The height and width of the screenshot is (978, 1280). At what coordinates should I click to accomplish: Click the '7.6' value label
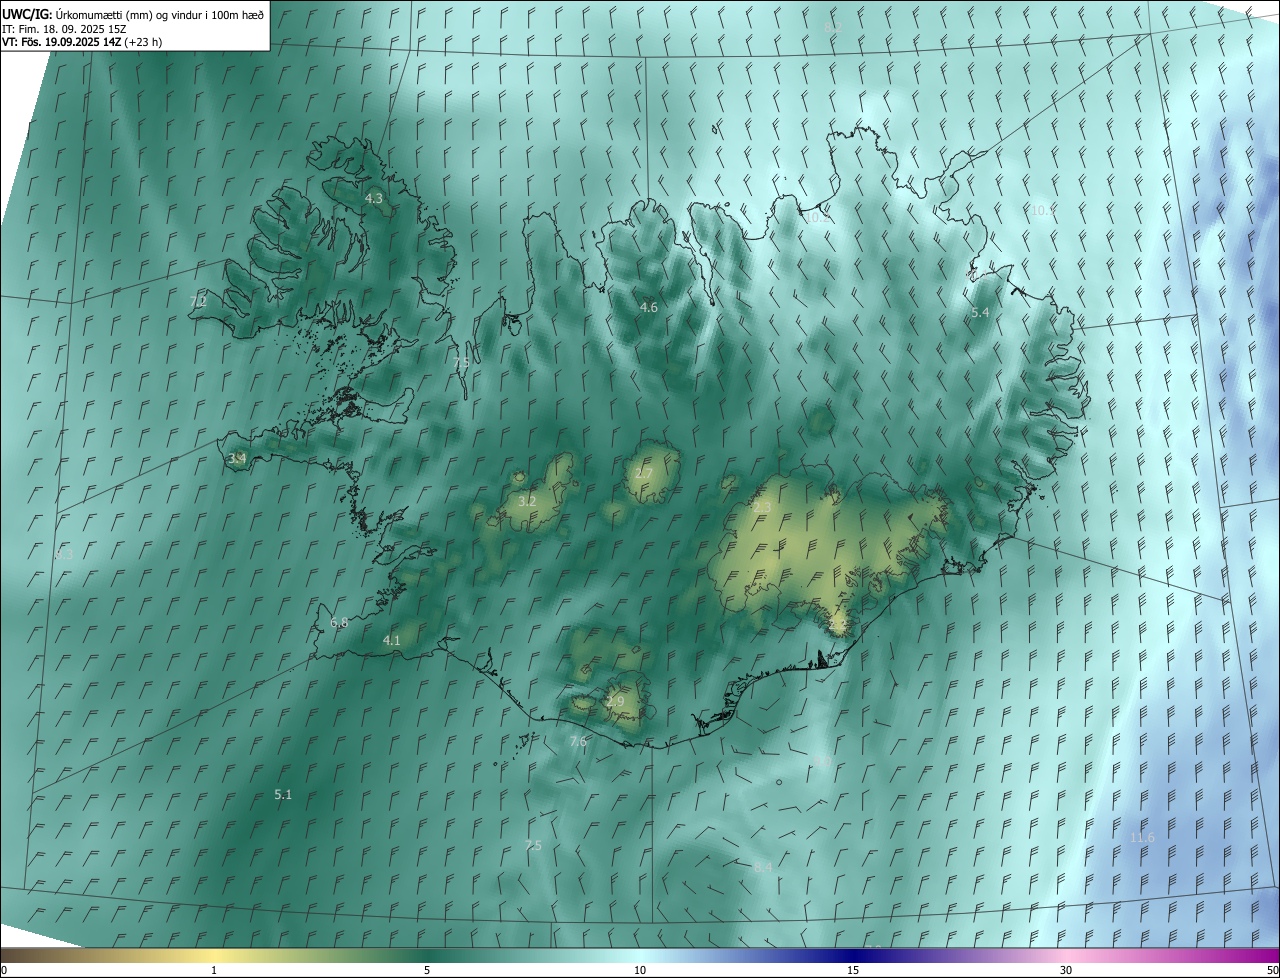(578, 741)
